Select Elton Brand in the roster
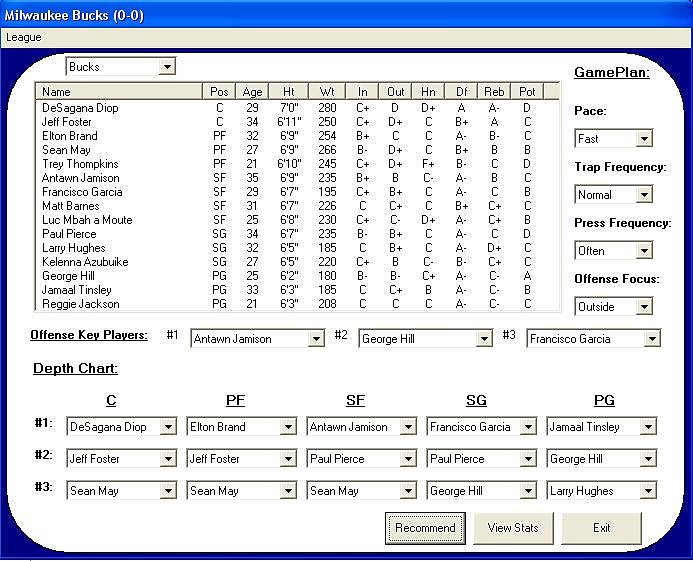This screenshot has width=693, height=561. coord(297,136)
